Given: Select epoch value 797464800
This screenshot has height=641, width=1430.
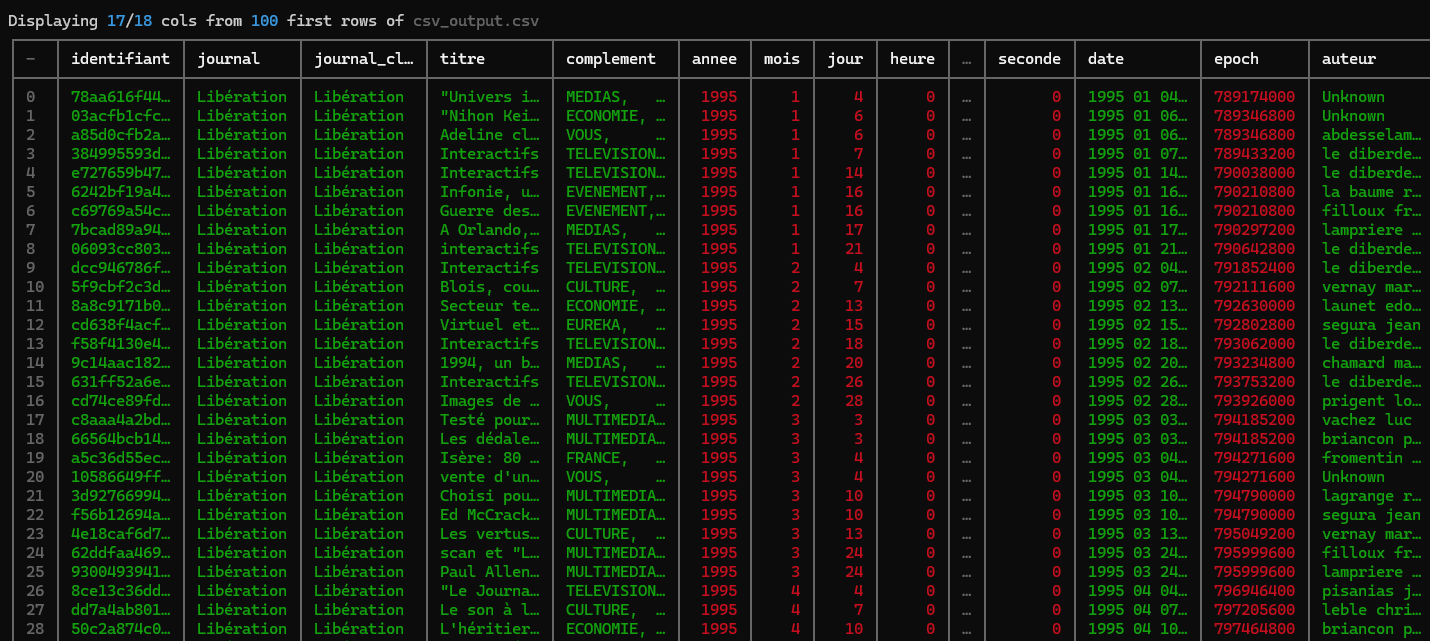Looking at the screenshot, I should click(1255, 629).
